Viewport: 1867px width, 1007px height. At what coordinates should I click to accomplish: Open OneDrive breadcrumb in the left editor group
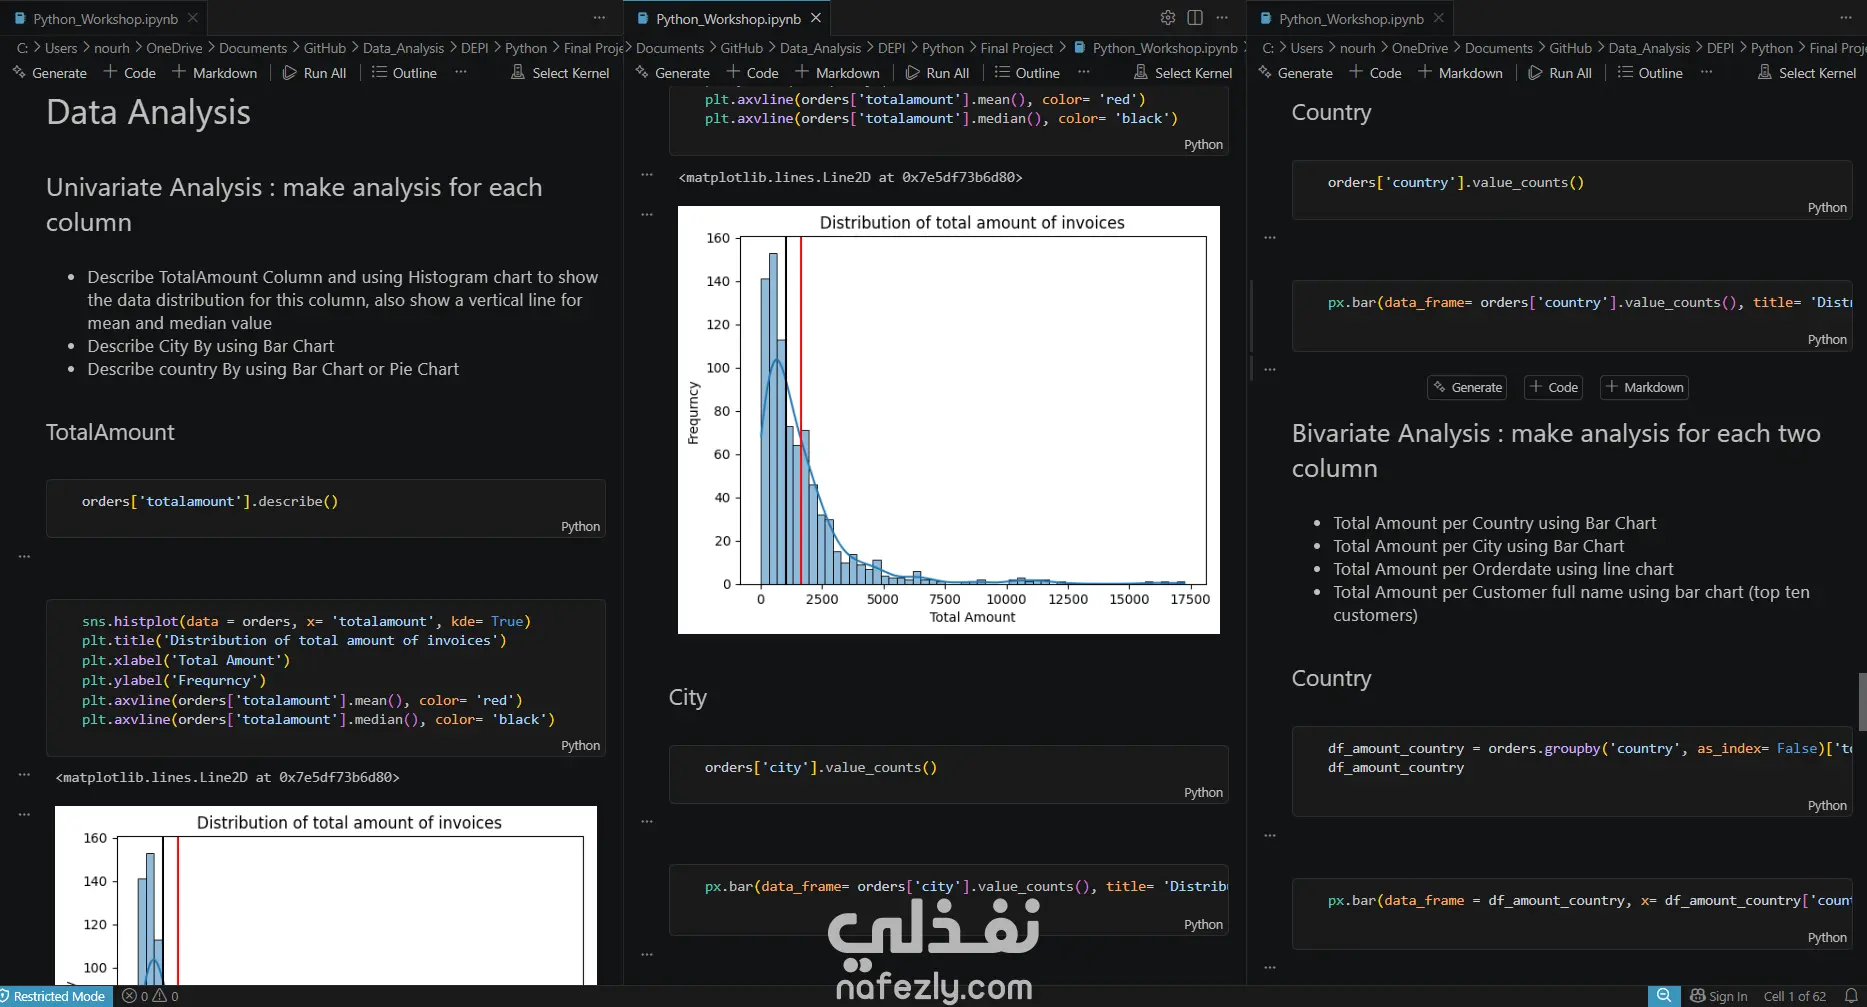174,48
